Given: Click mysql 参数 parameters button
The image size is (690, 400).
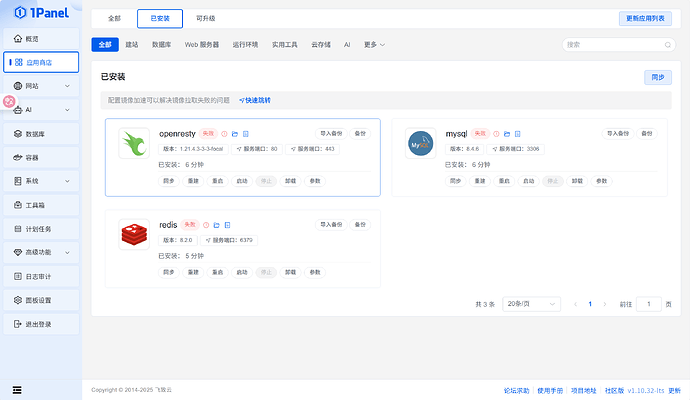Looking at the screenshot, I should coord(602,181).
